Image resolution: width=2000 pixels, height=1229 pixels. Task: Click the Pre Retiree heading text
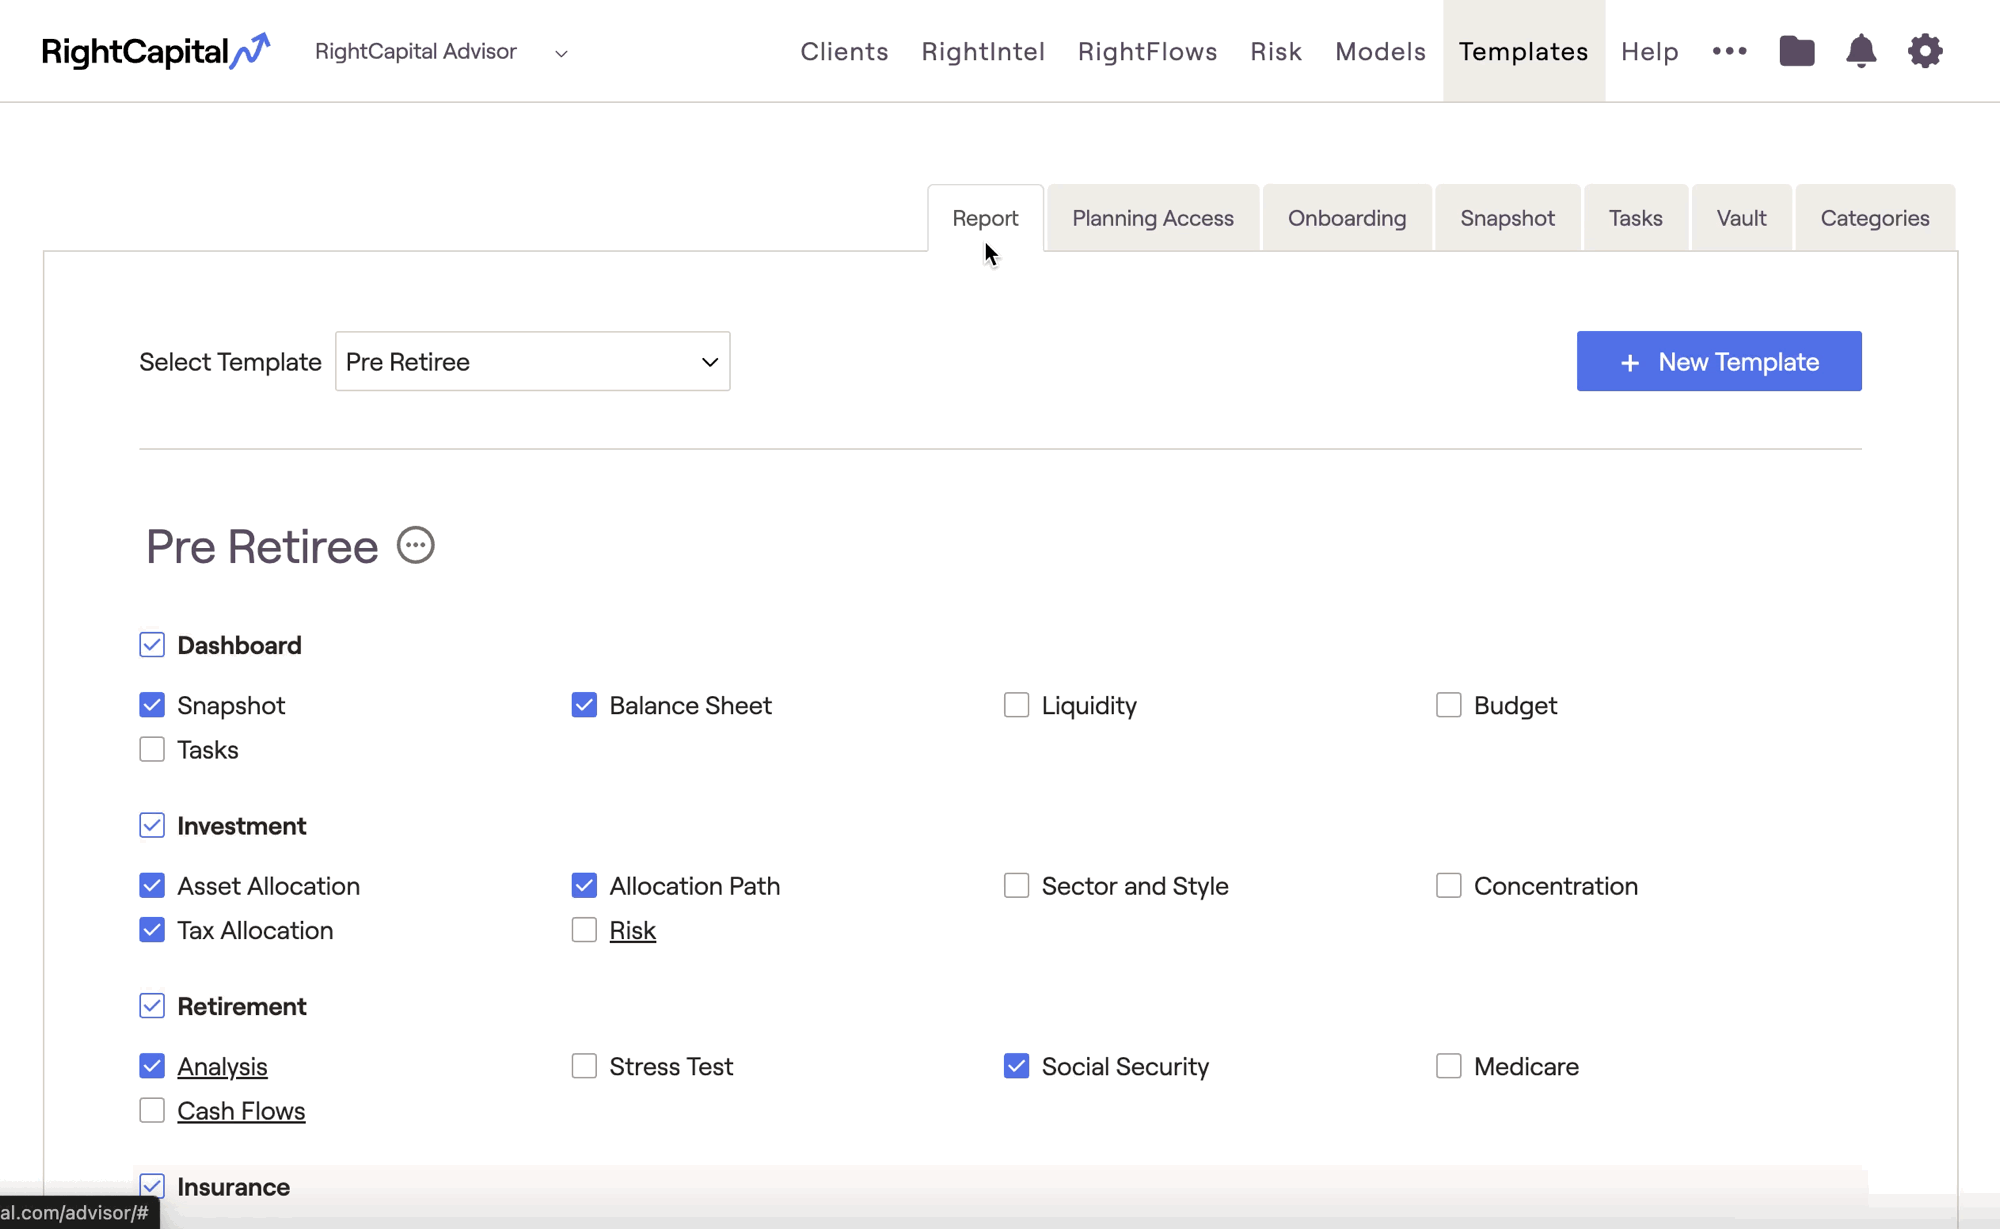click(x=262, y=546)
